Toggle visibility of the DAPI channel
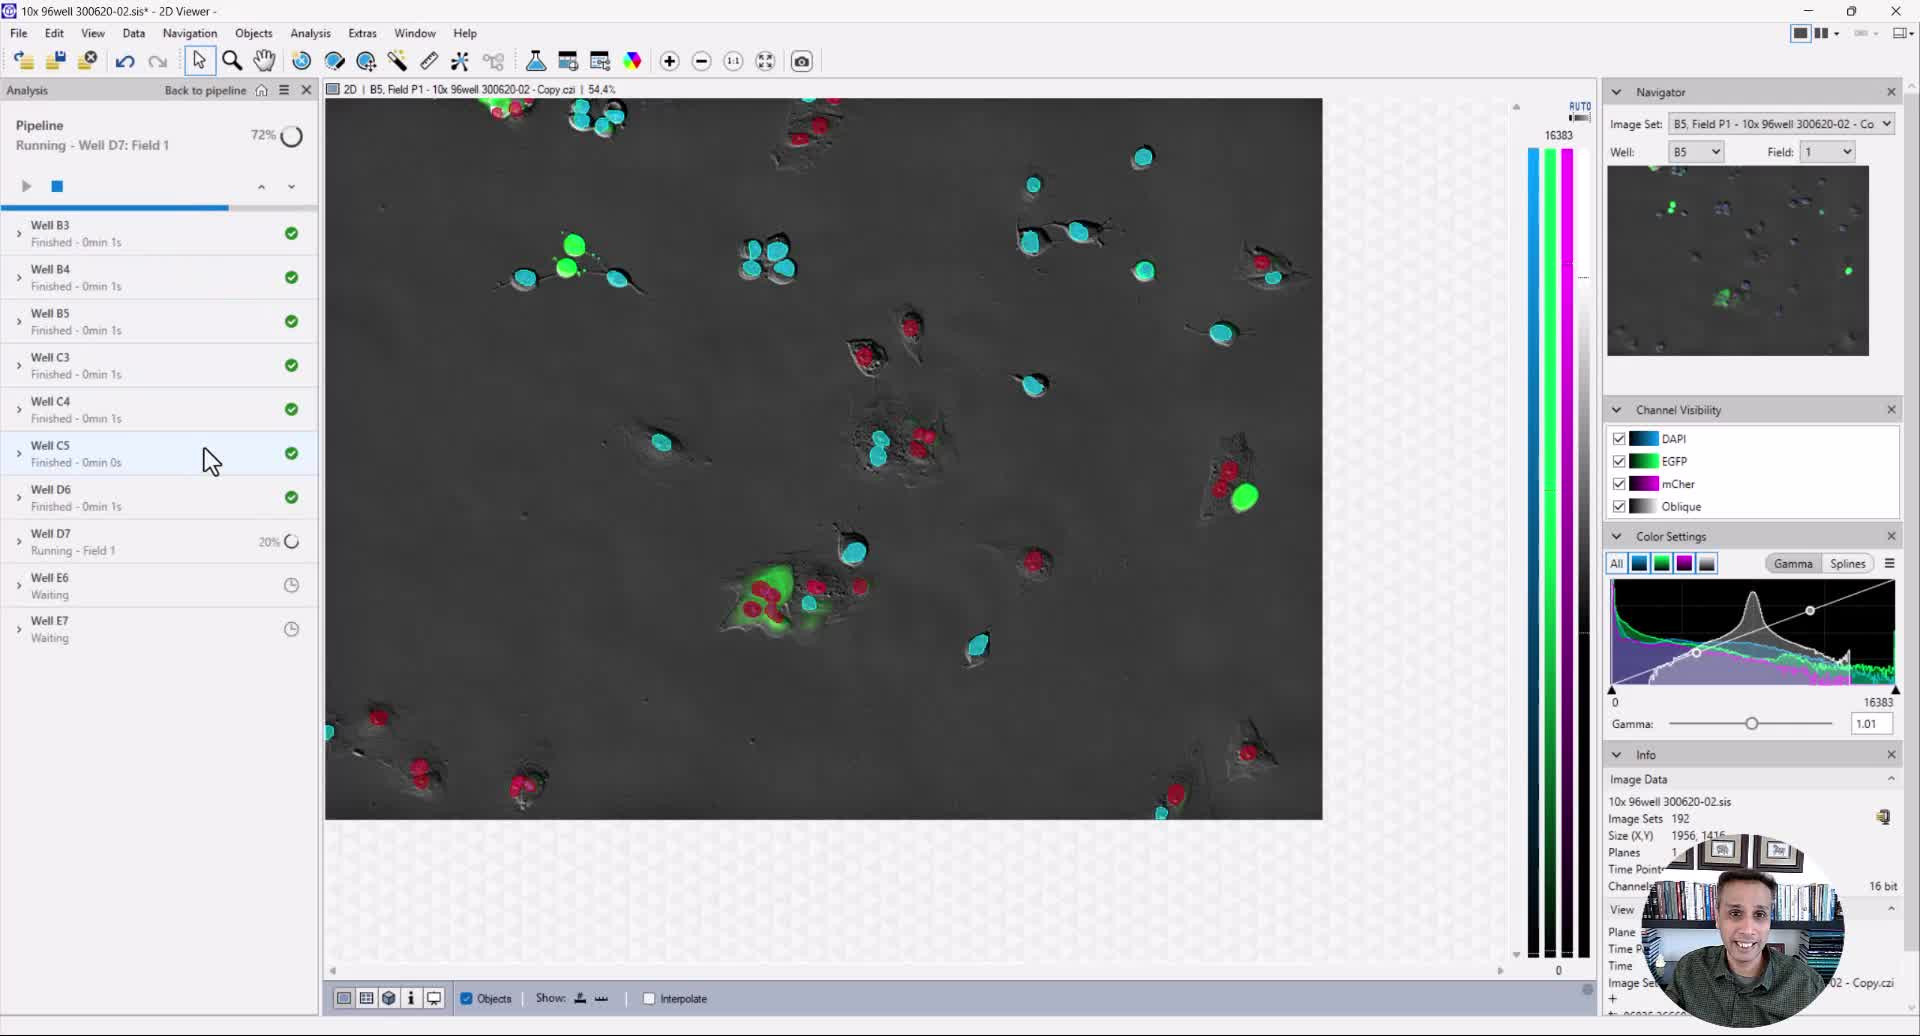Screen dimensions: 1920x1036 coord(1621,438)
